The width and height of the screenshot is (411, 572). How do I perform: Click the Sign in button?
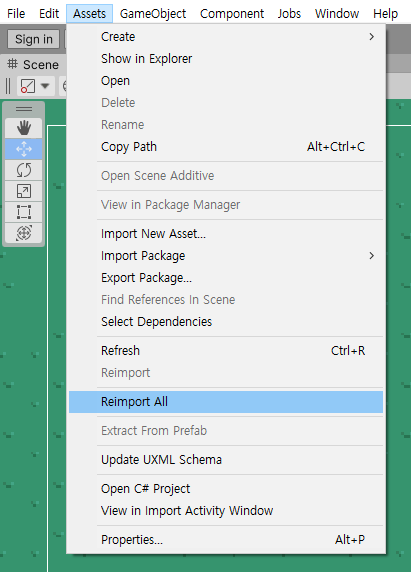(34, 39)
